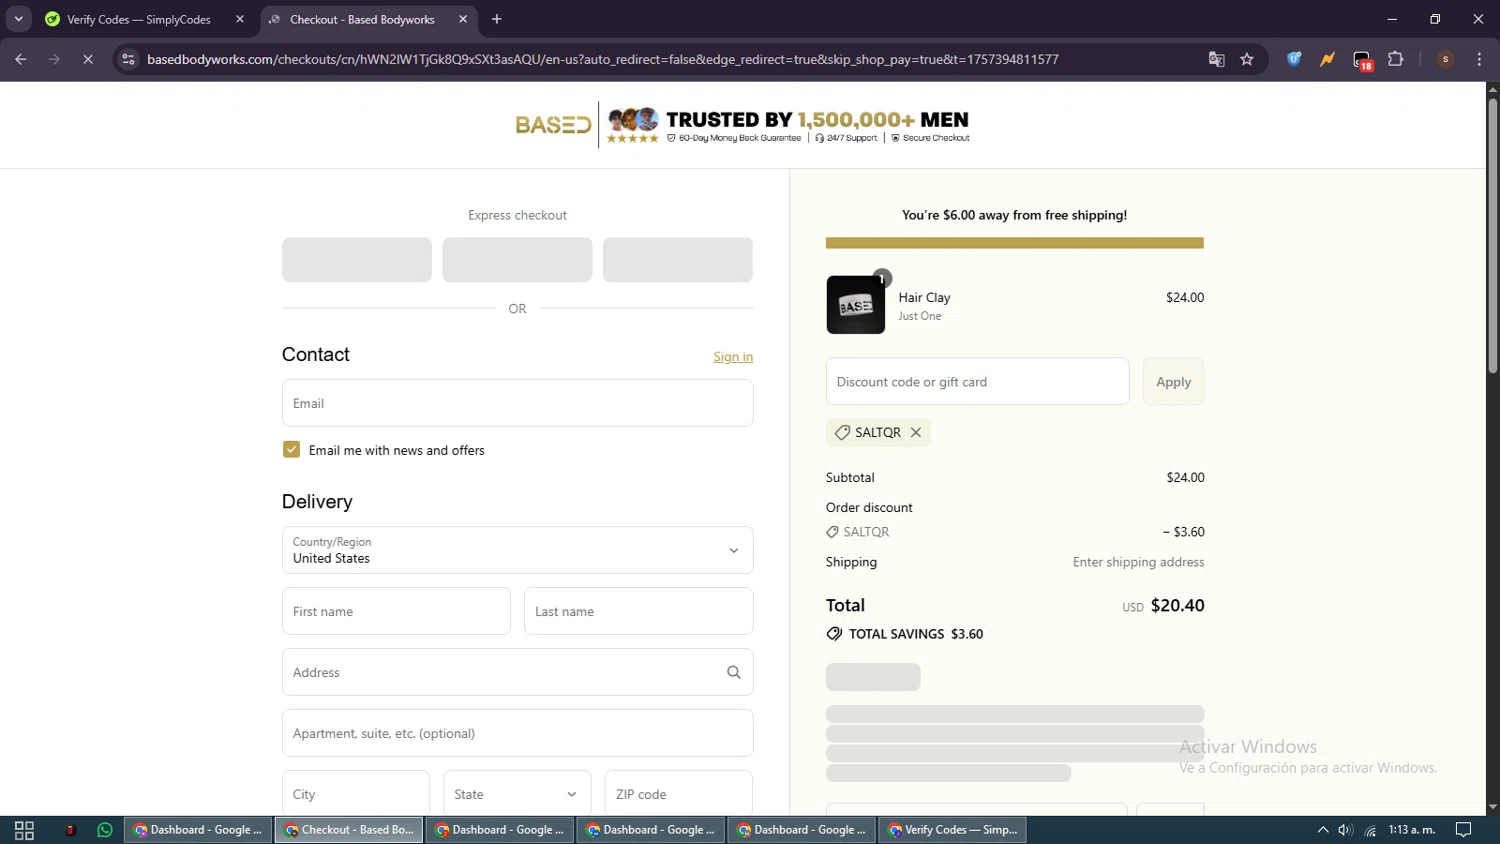
Task: Click the Apply discount button
Action: pyautogui.click(x=1173, y=382)
